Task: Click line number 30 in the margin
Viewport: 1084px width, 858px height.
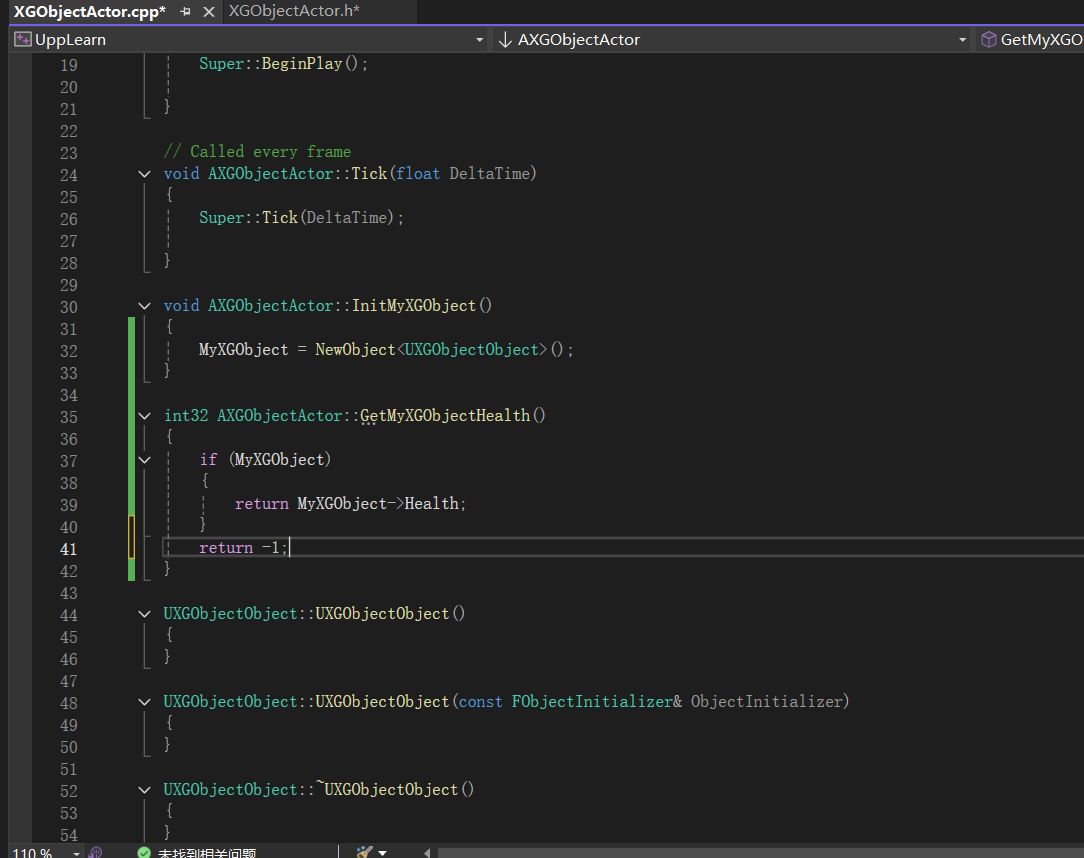Action: click(x=68, y=307)
